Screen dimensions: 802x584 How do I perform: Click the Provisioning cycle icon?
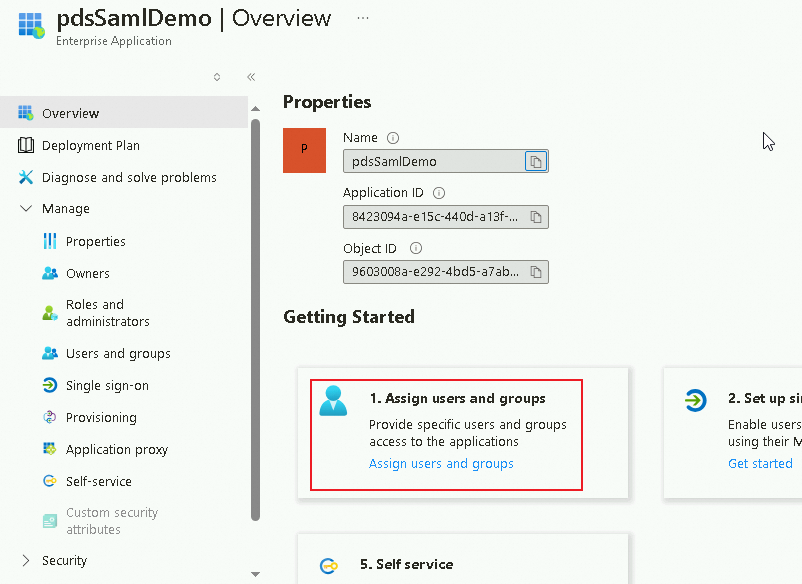click(50, 417)
